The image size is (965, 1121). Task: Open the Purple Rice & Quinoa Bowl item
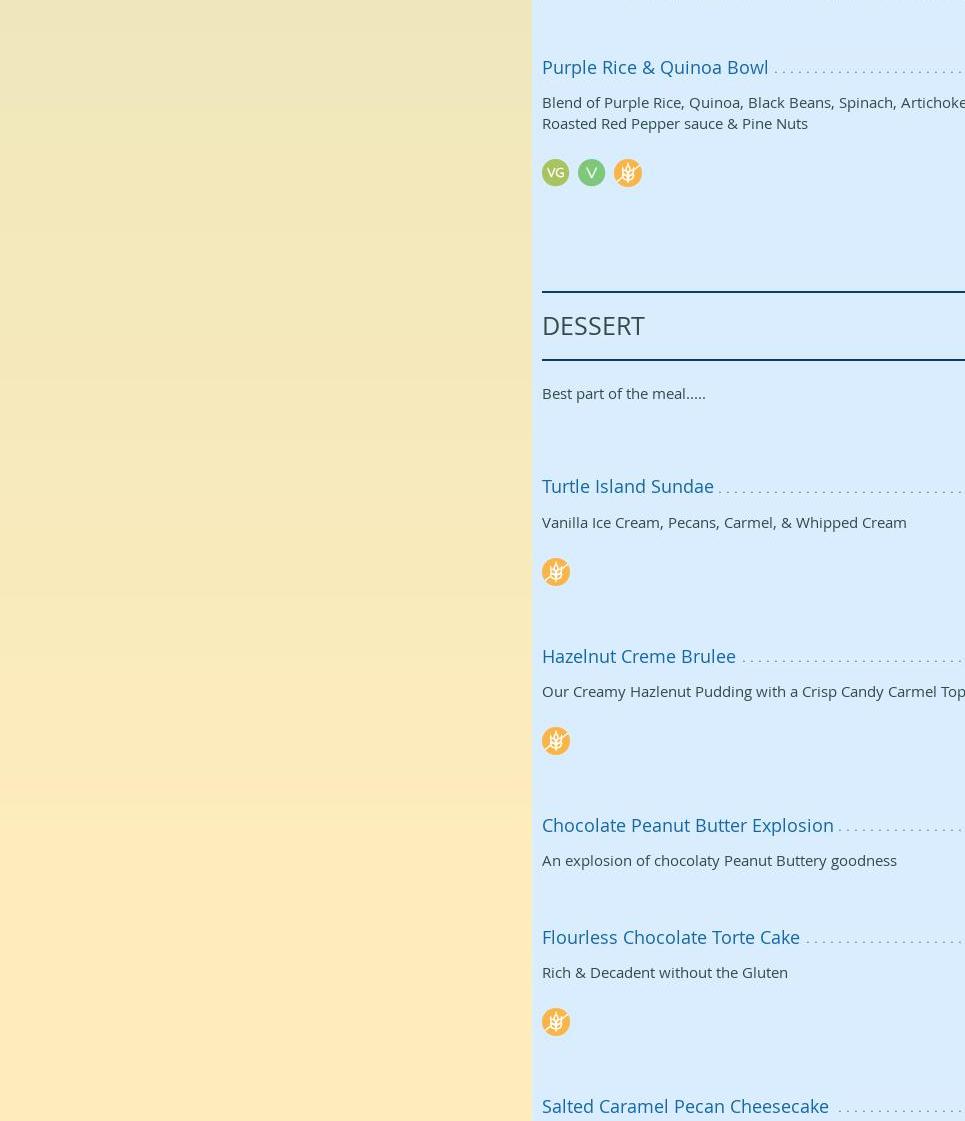tap(655, 68)
